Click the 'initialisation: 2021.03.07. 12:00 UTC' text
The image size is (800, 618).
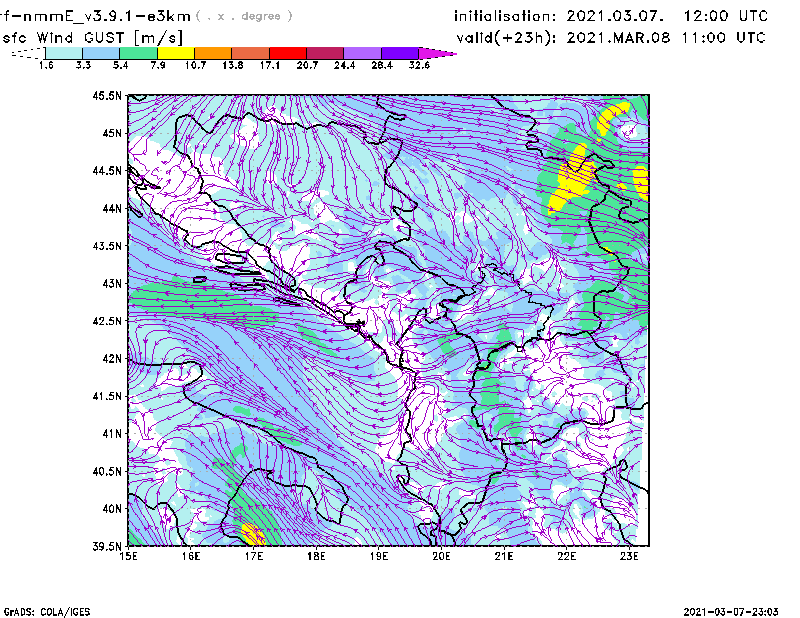click(611, 16)
